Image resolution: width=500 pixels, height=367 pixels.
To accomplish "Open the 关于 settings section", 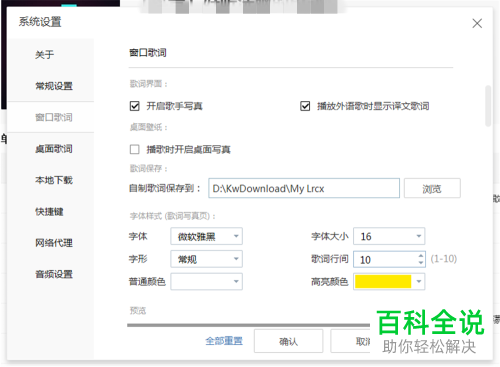I will pos(44,55).
